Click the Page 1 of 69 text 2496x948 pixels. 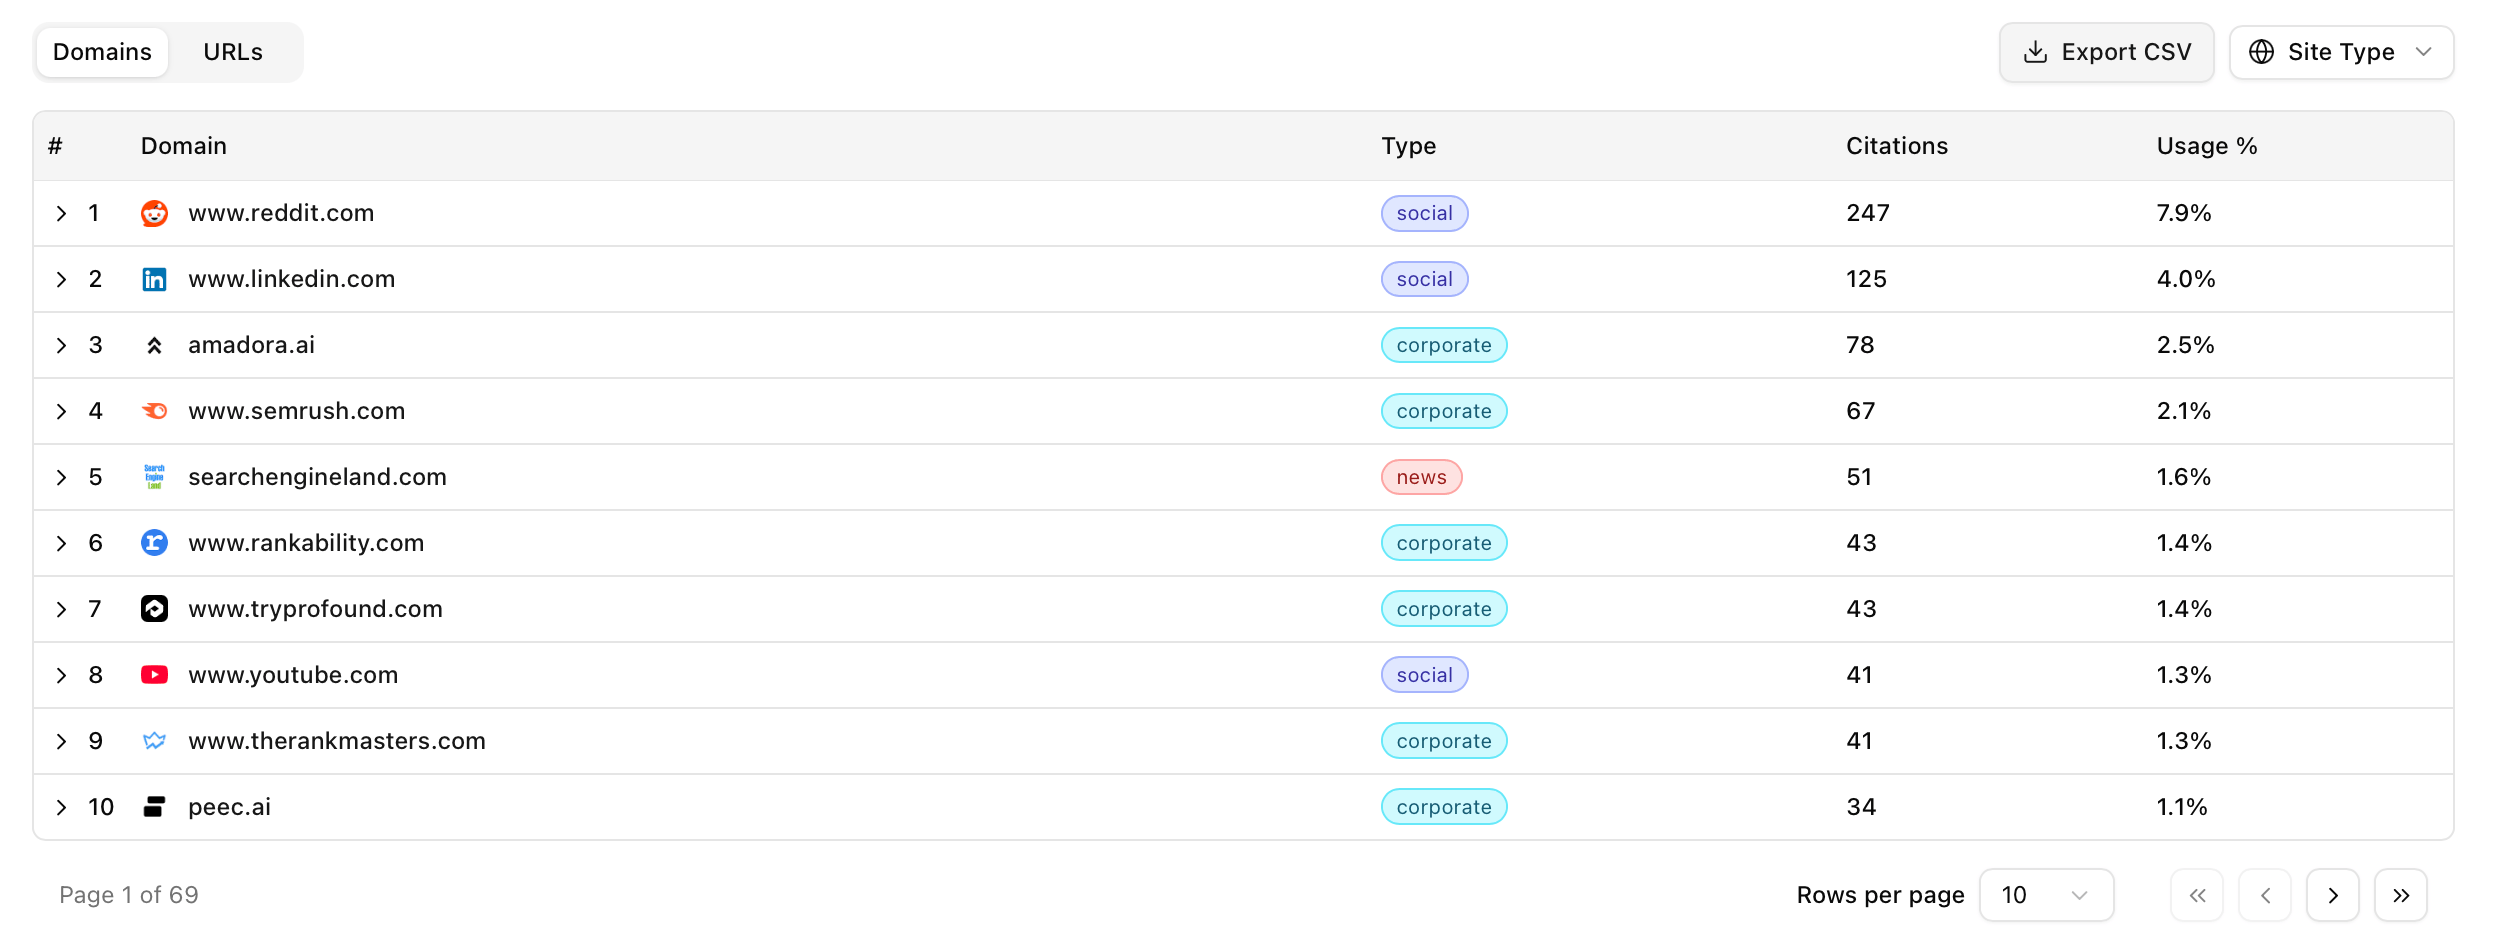129,895
